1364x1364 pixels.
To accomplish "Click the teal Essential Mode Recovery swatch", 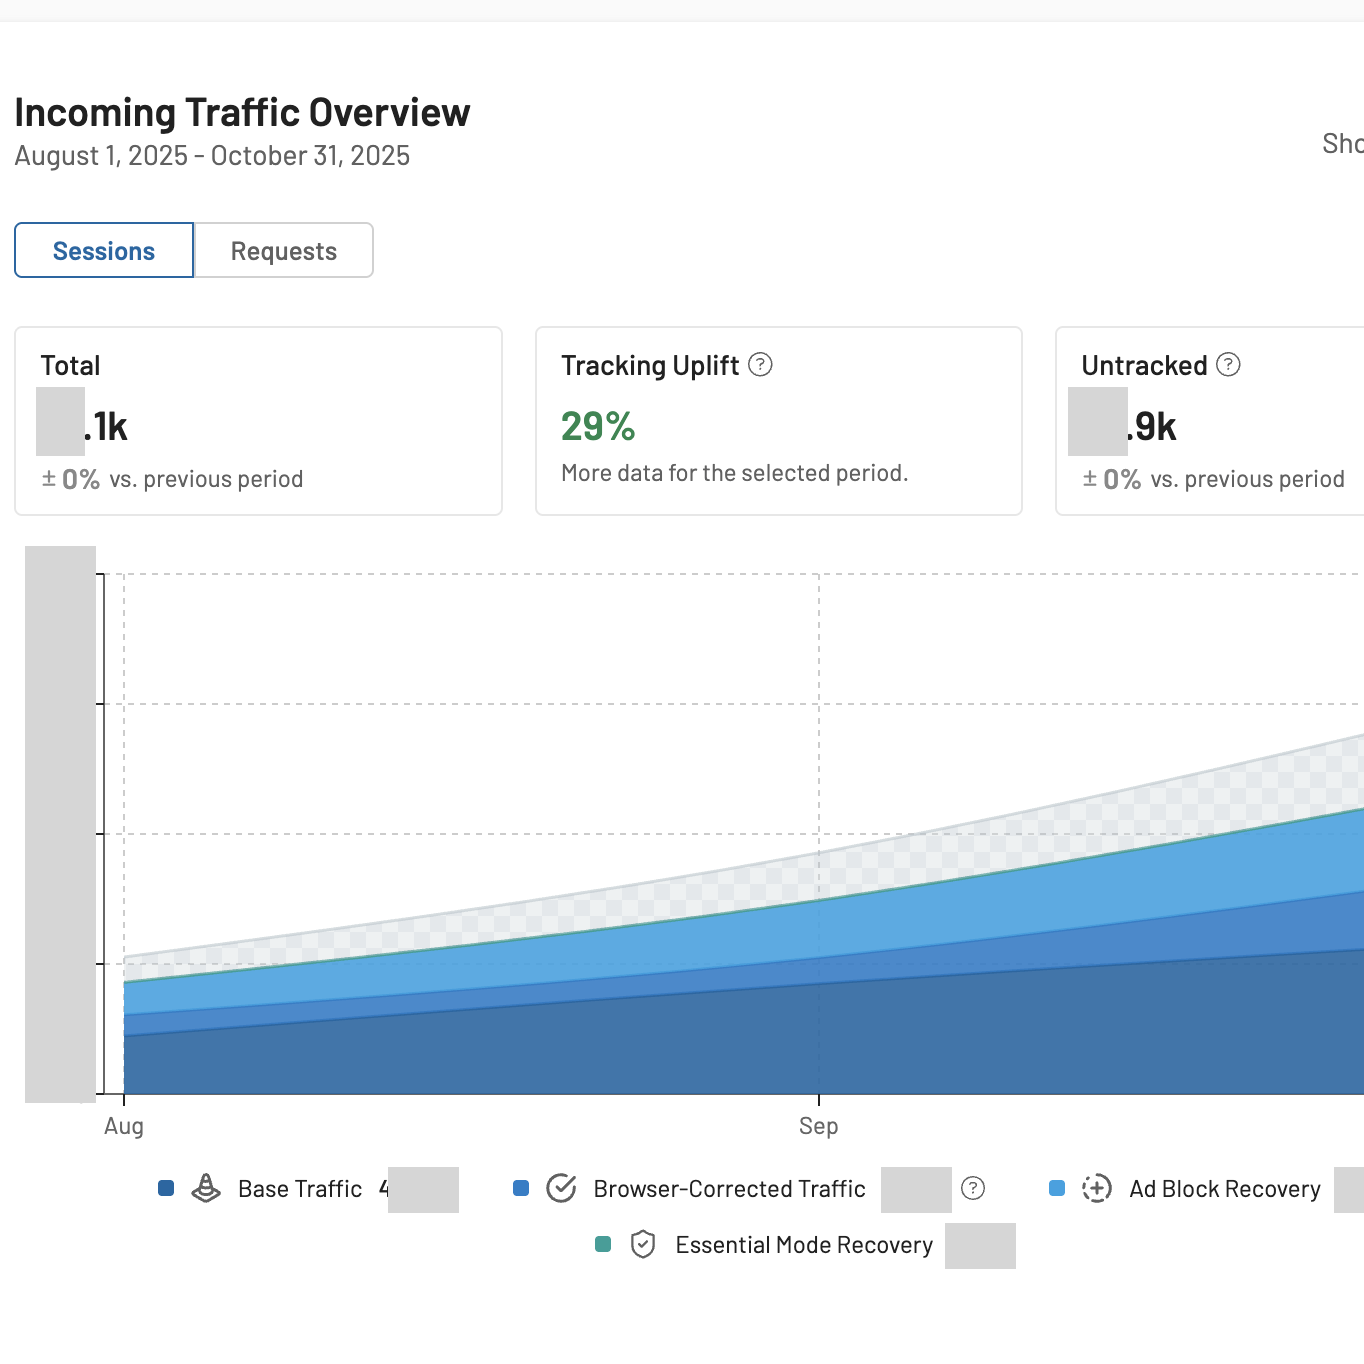I will point(603,1245).
